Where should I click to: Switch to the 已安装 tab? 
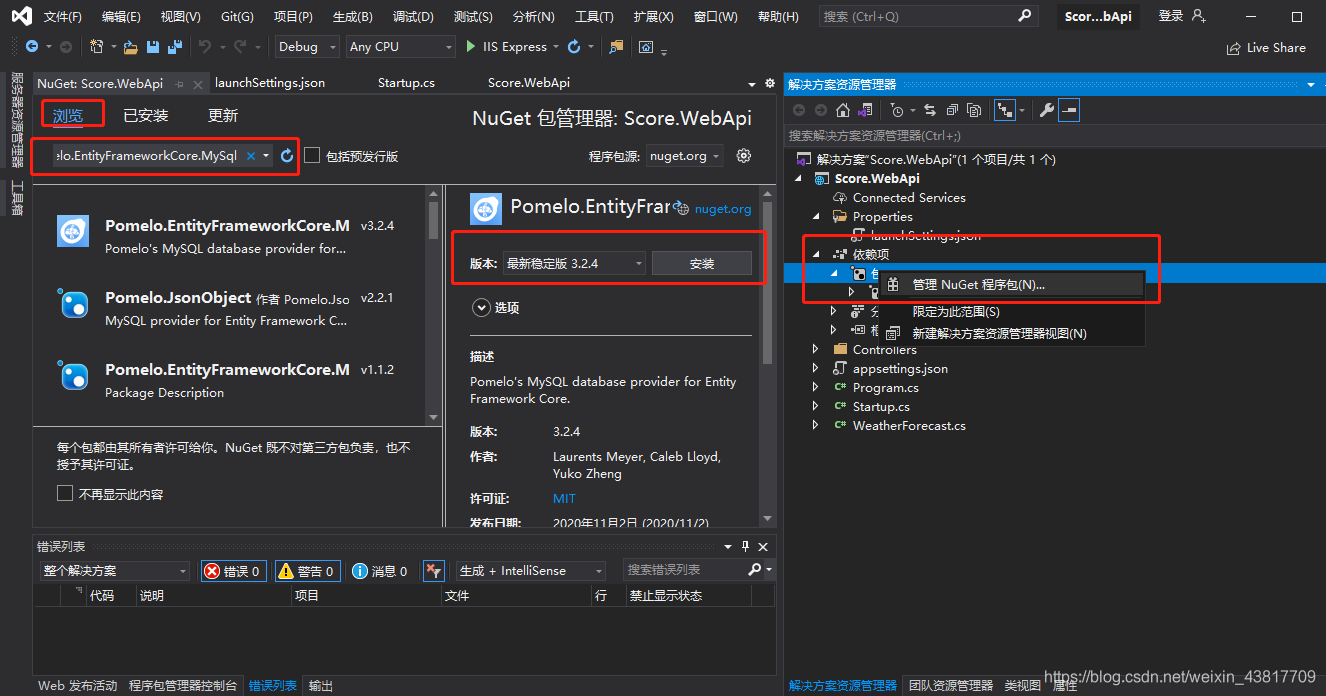(x=145, y=114)
